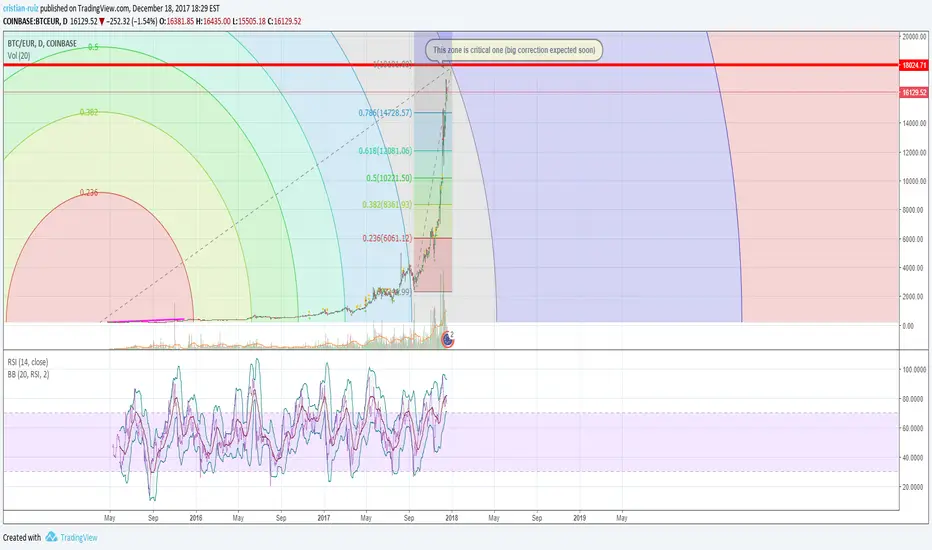Click the Fibonacci level 0.236(6061.12)
The image size is (932, 550).
point(387,238)
